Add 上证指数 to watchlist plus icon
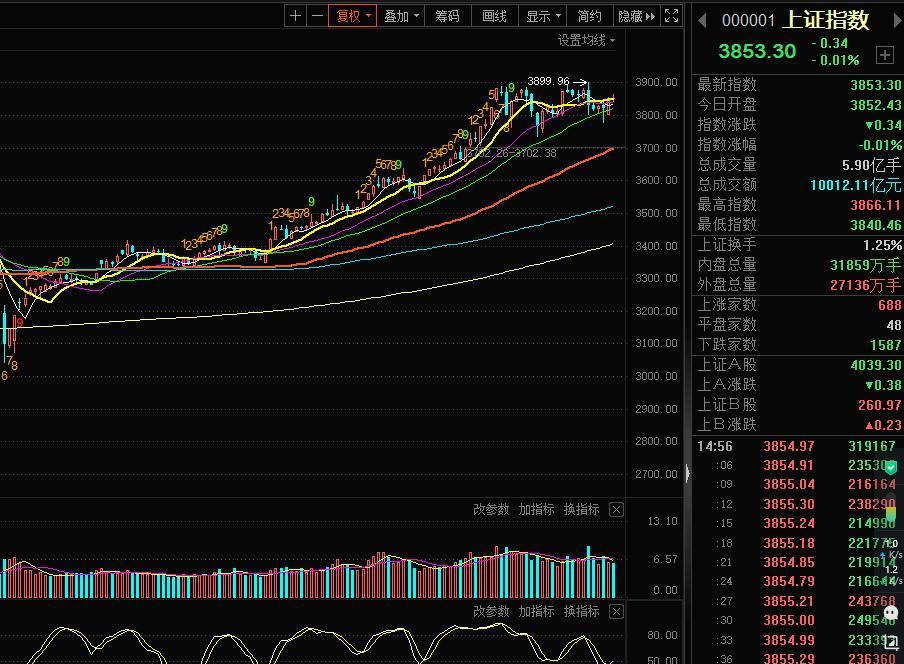Viewport: 904px width, 664px height. (x=884, y=55)
